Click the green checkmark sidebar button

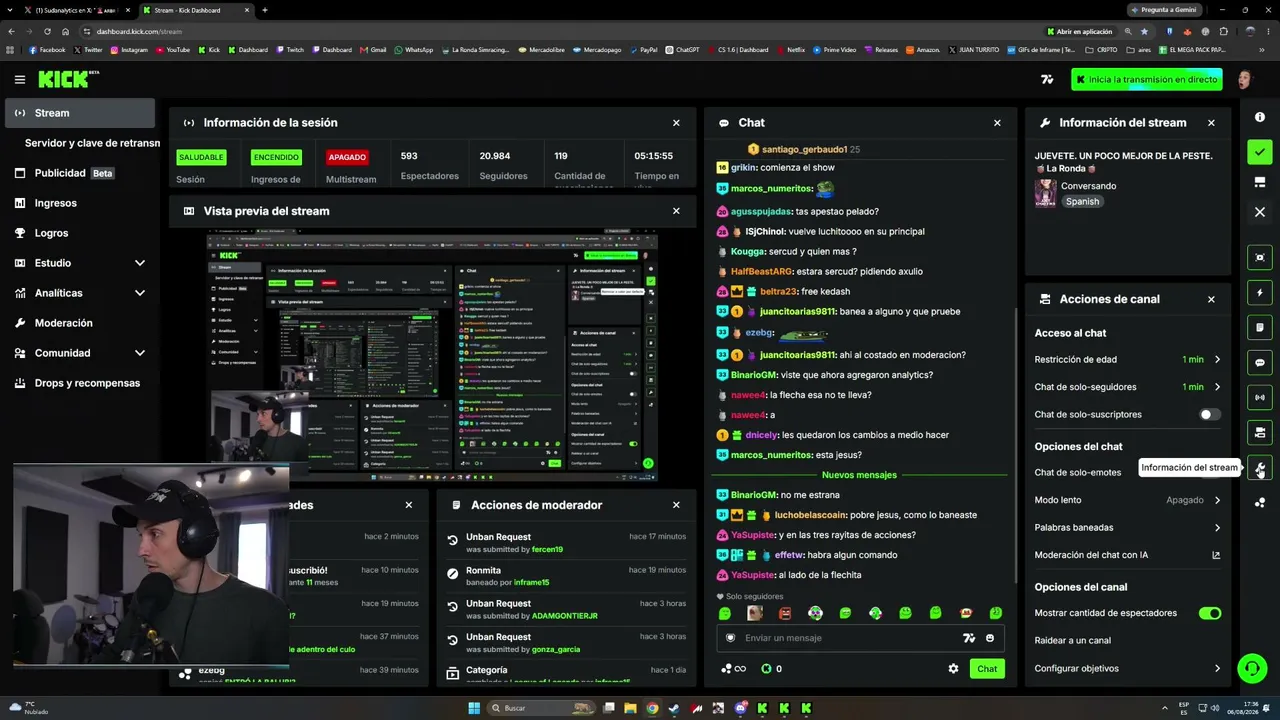point(1260,152)
